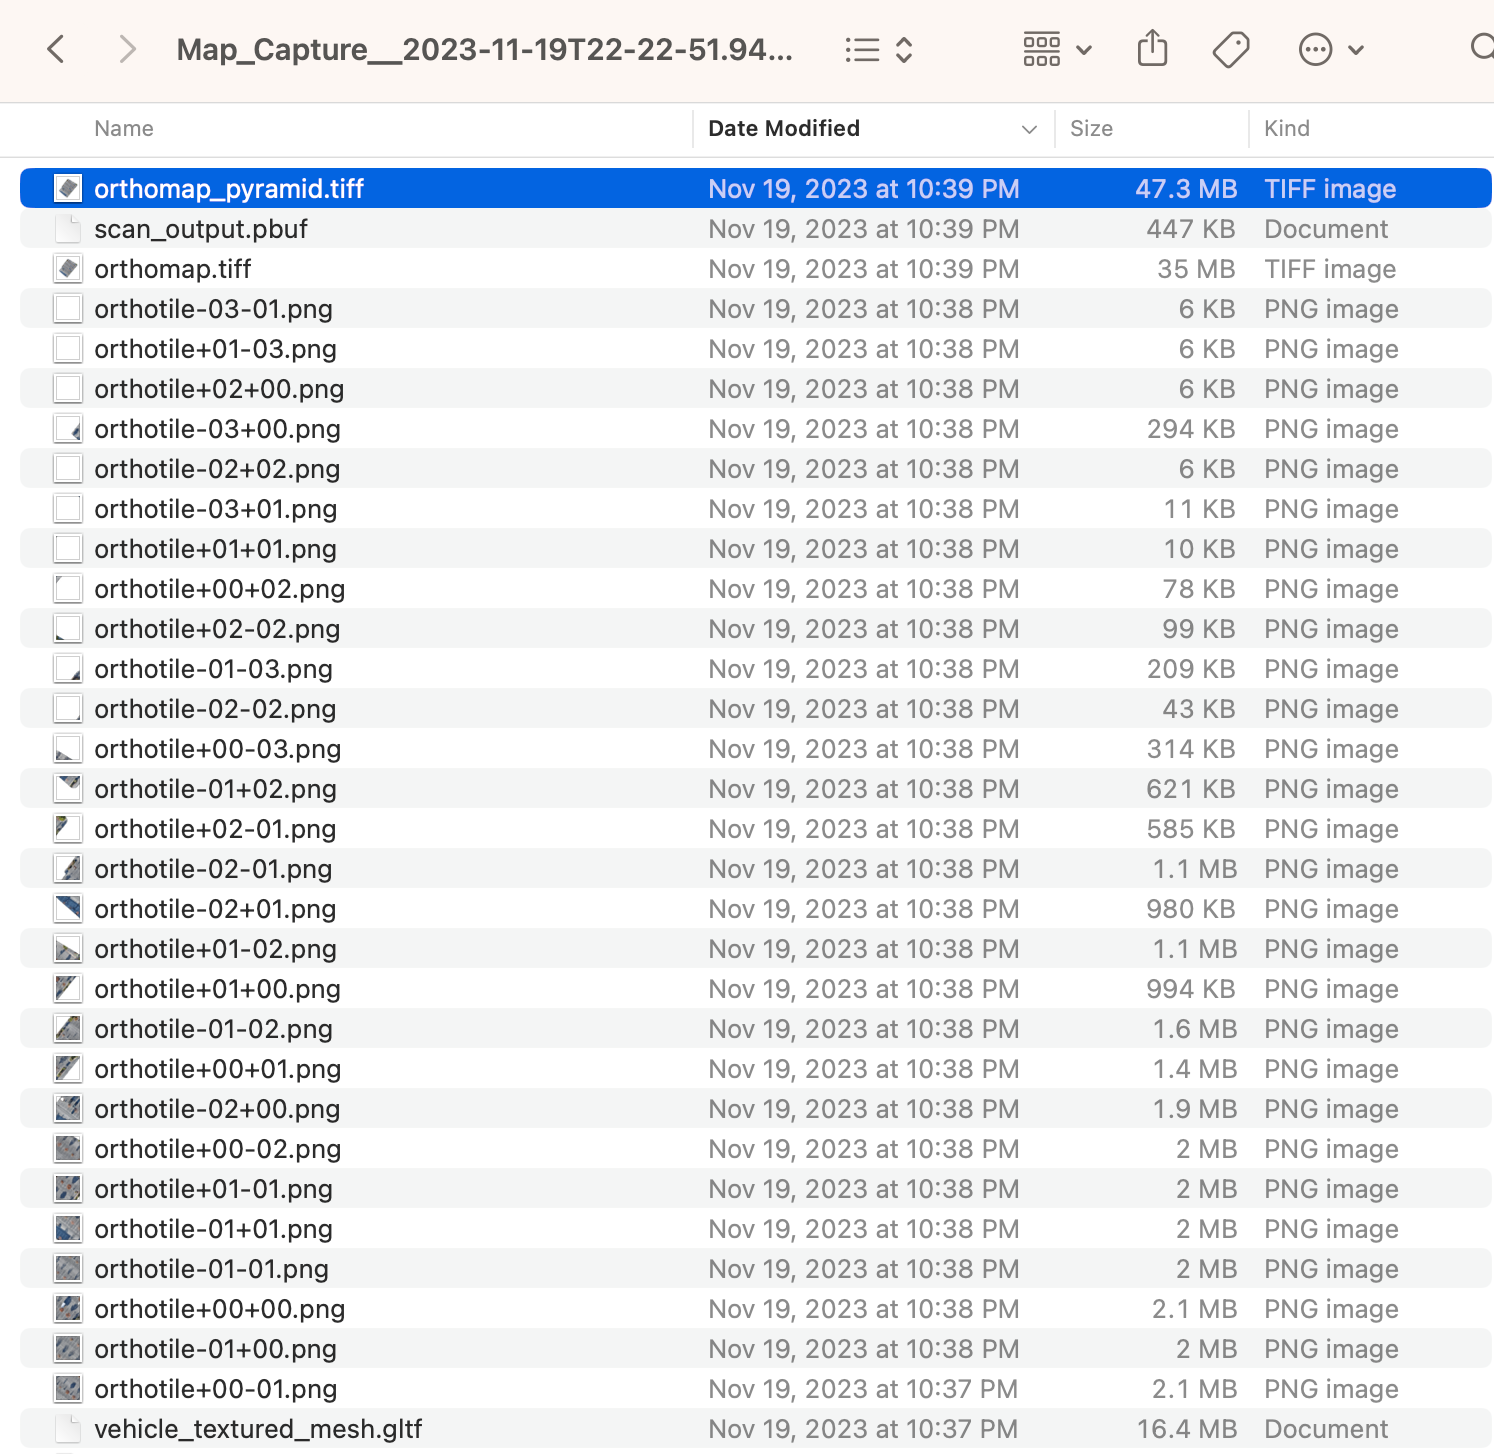This screenshot has height=1454, width=1494.
Task: Open the ellipsis action menu
Action: [1330, 49]
